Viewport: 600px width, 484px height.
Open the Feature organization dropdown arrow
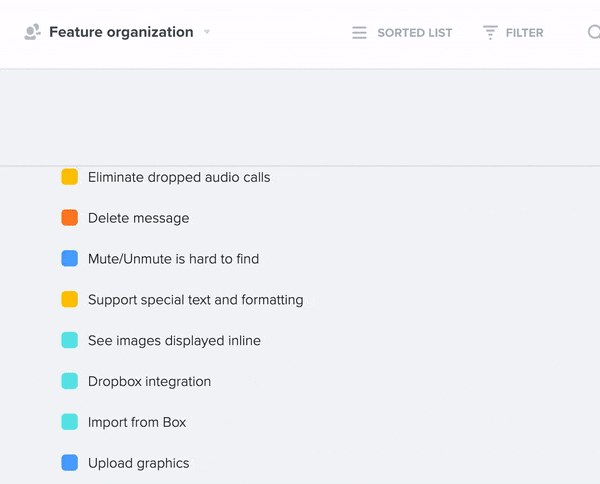pyautogui.click(x=207, y=32)
